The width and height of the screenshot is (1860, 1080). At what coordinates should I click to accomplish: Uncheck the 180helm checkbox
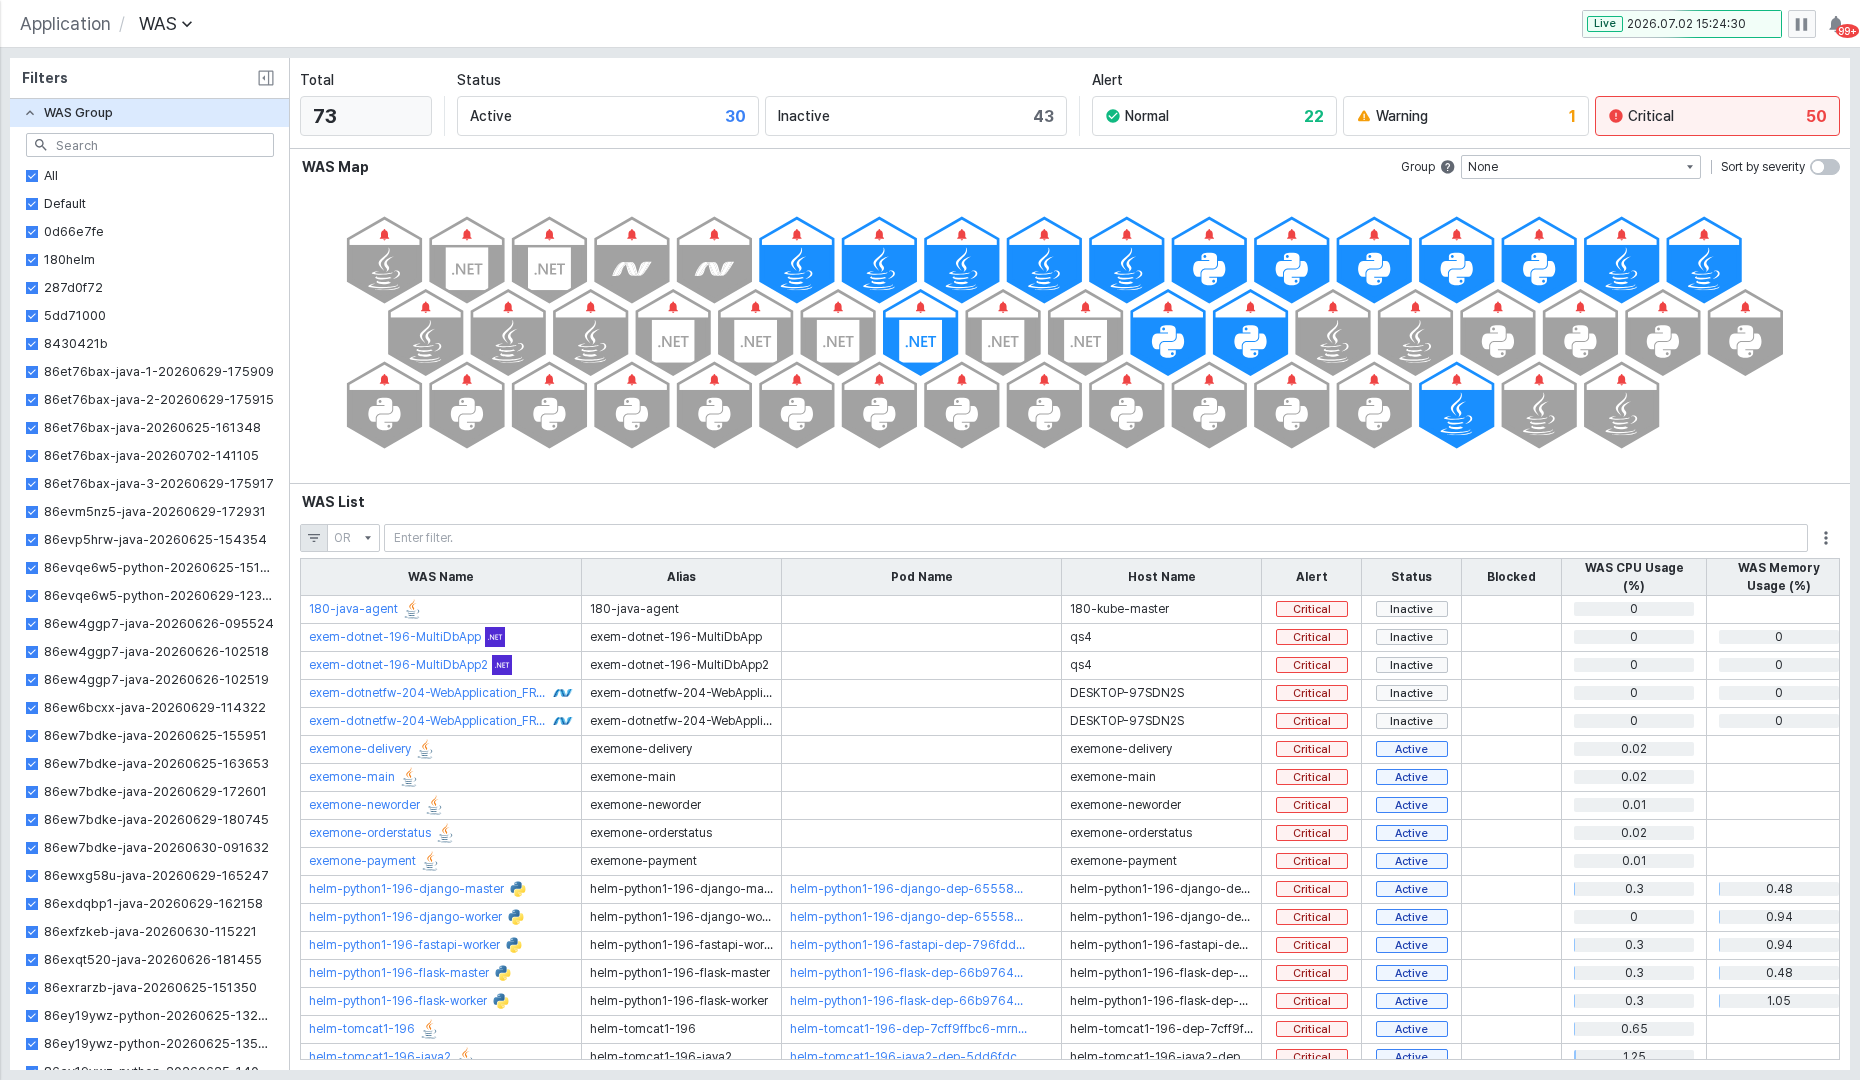tap(32, 260)
